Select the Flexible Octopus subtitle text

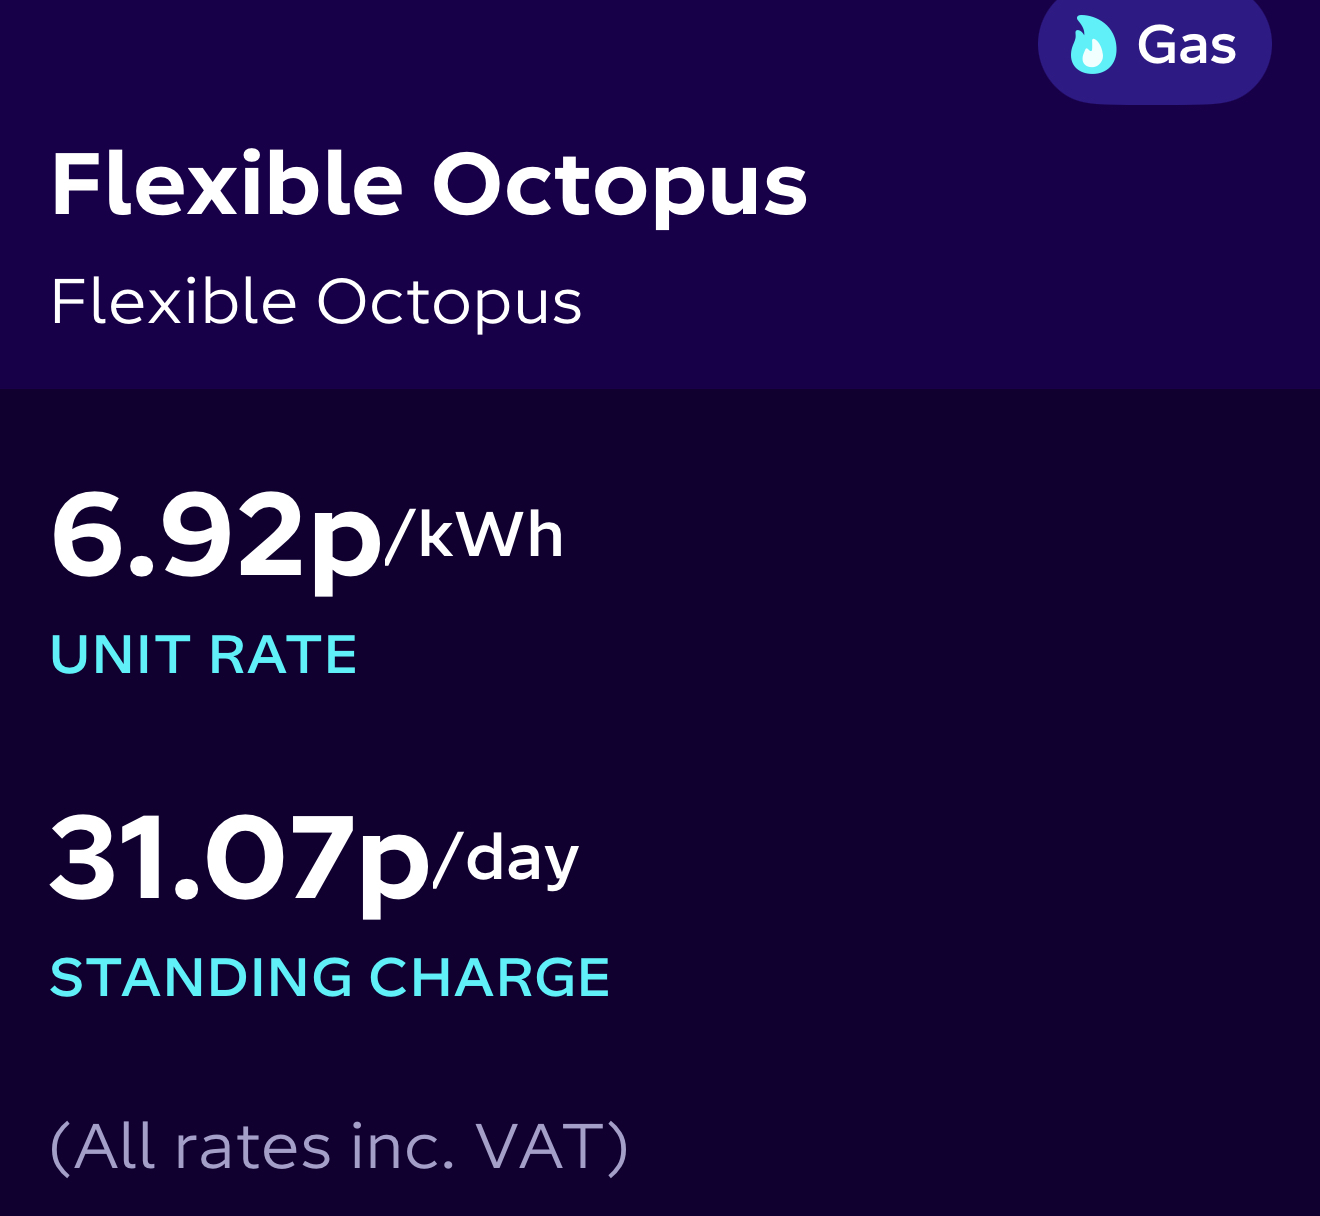(316, 303)
